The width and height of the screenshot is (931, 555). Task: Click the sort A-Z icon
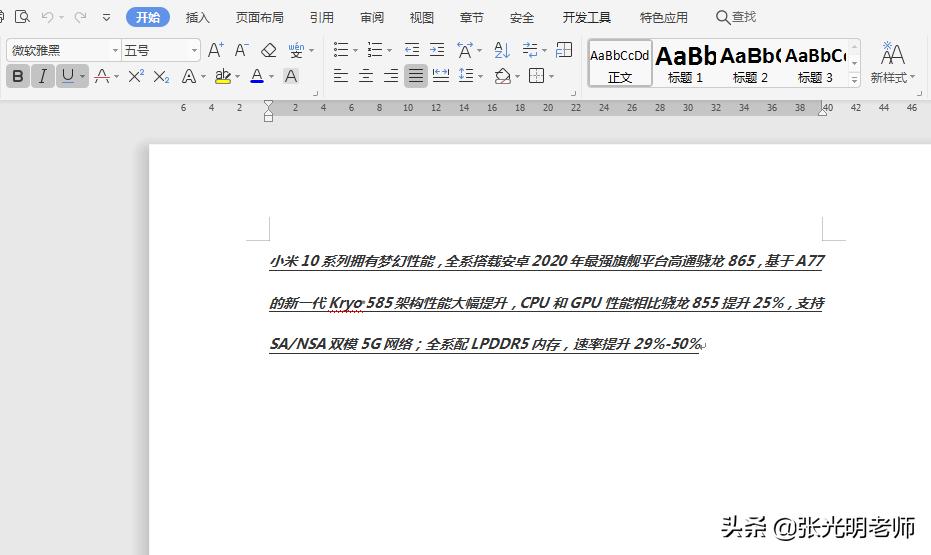[502, 50]
